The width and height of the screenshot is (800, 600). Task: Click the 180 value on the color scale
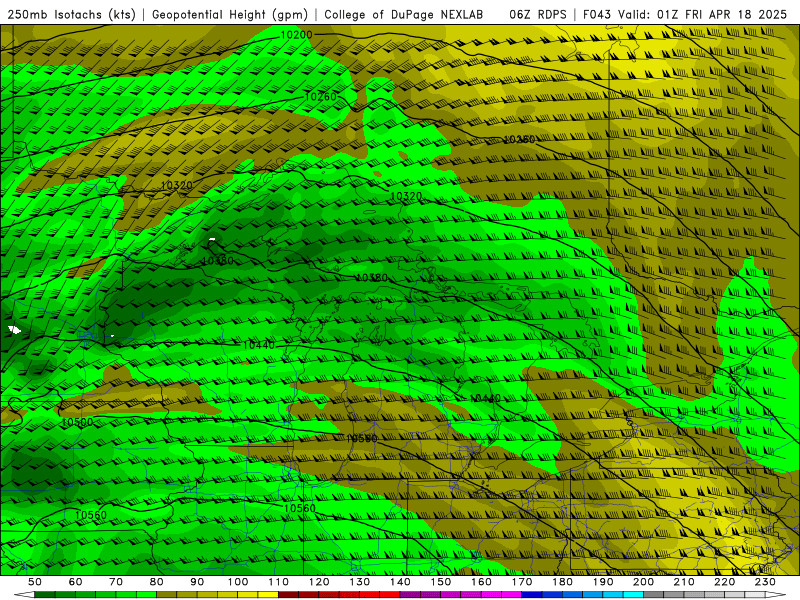562,582
